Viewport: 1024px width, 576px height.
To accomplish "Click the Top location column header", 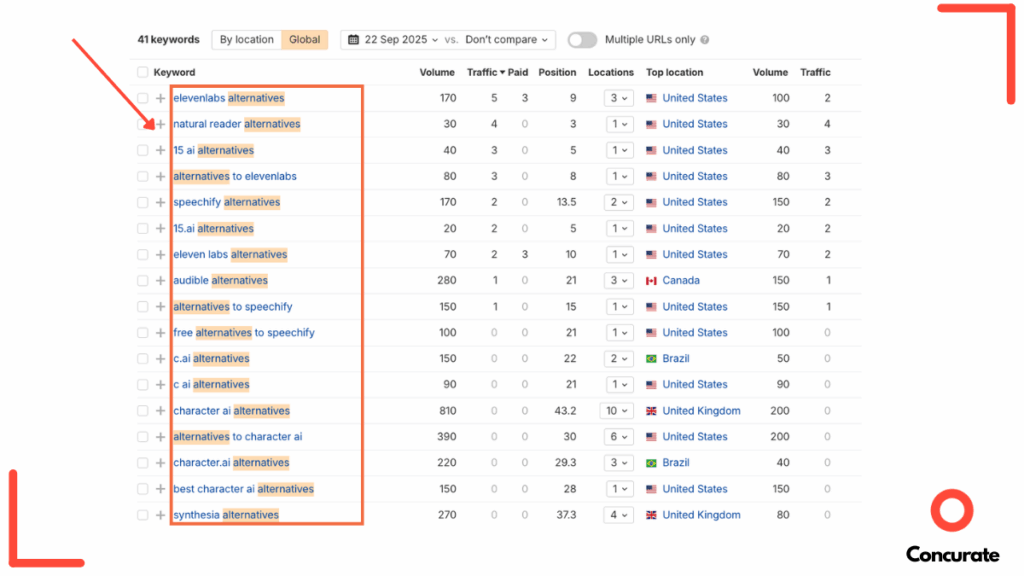I will pyautogui.click(x=675, y=72).
